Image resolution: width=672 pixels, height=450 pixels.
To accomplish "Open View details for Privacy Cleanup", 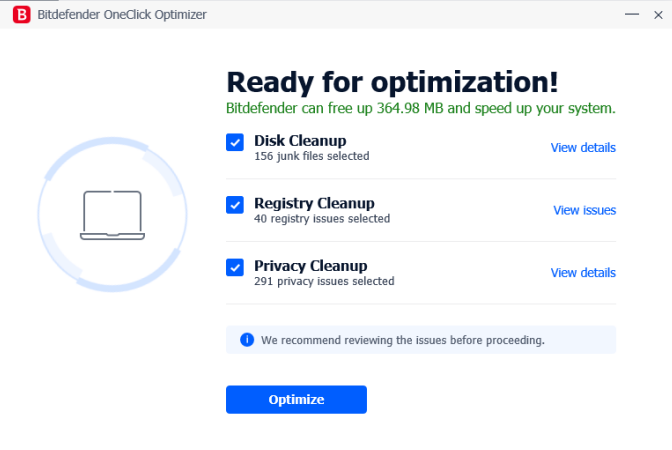I will point(583,273).
